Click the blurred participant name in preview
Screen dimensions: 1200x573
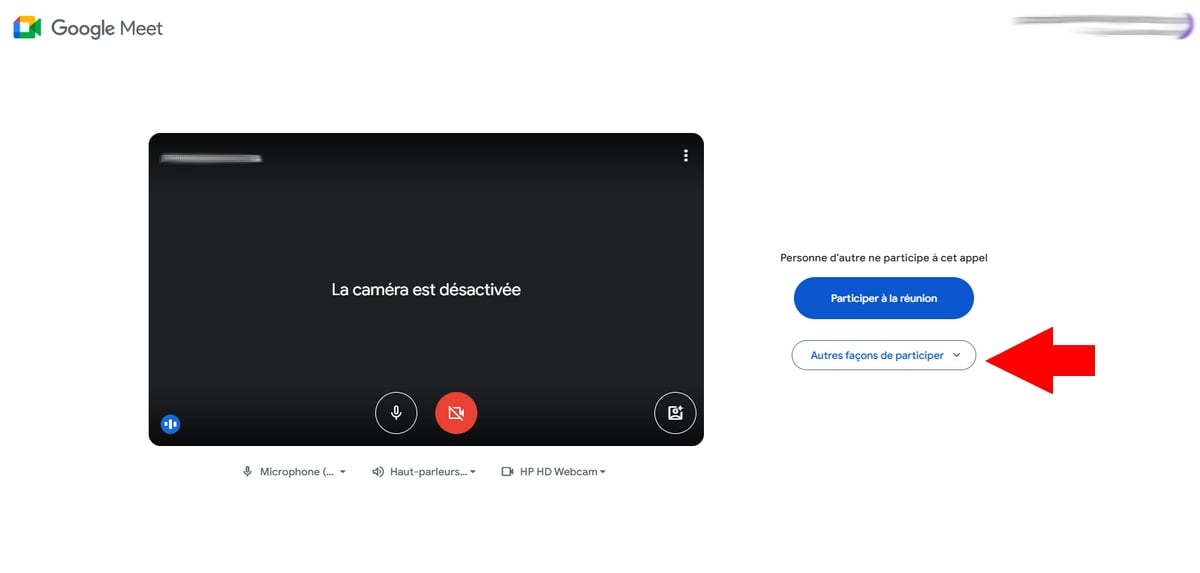coord(211,158)
